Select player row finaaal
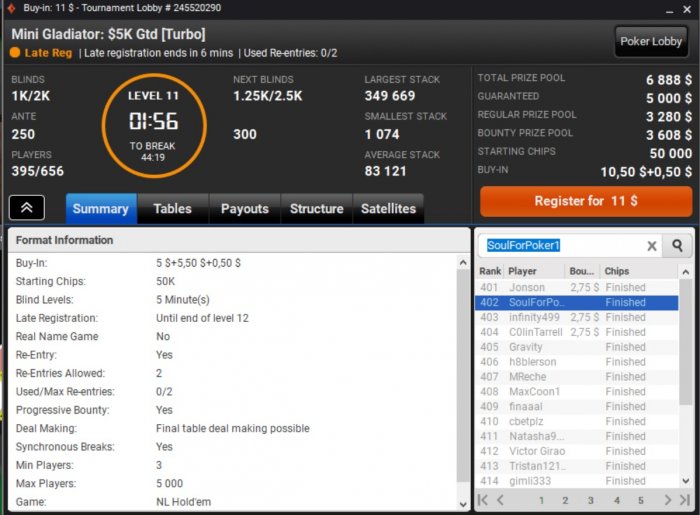The image size is (700, 515). pyautogui.click(x=577, y=407)
